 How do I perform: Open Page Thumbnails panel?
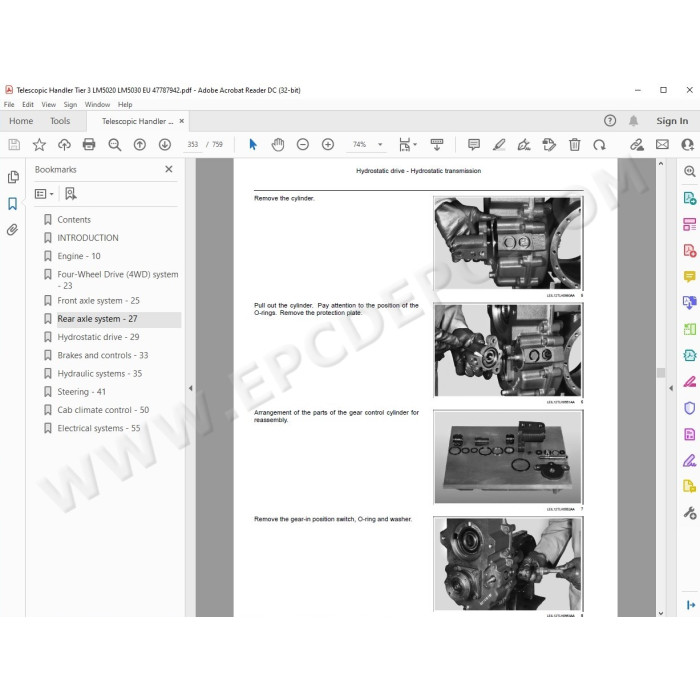13,177
